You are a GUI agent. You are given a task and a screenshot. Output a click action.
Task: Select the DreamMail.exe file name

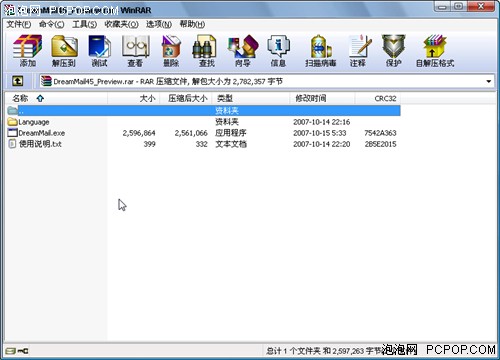[42, 133]
